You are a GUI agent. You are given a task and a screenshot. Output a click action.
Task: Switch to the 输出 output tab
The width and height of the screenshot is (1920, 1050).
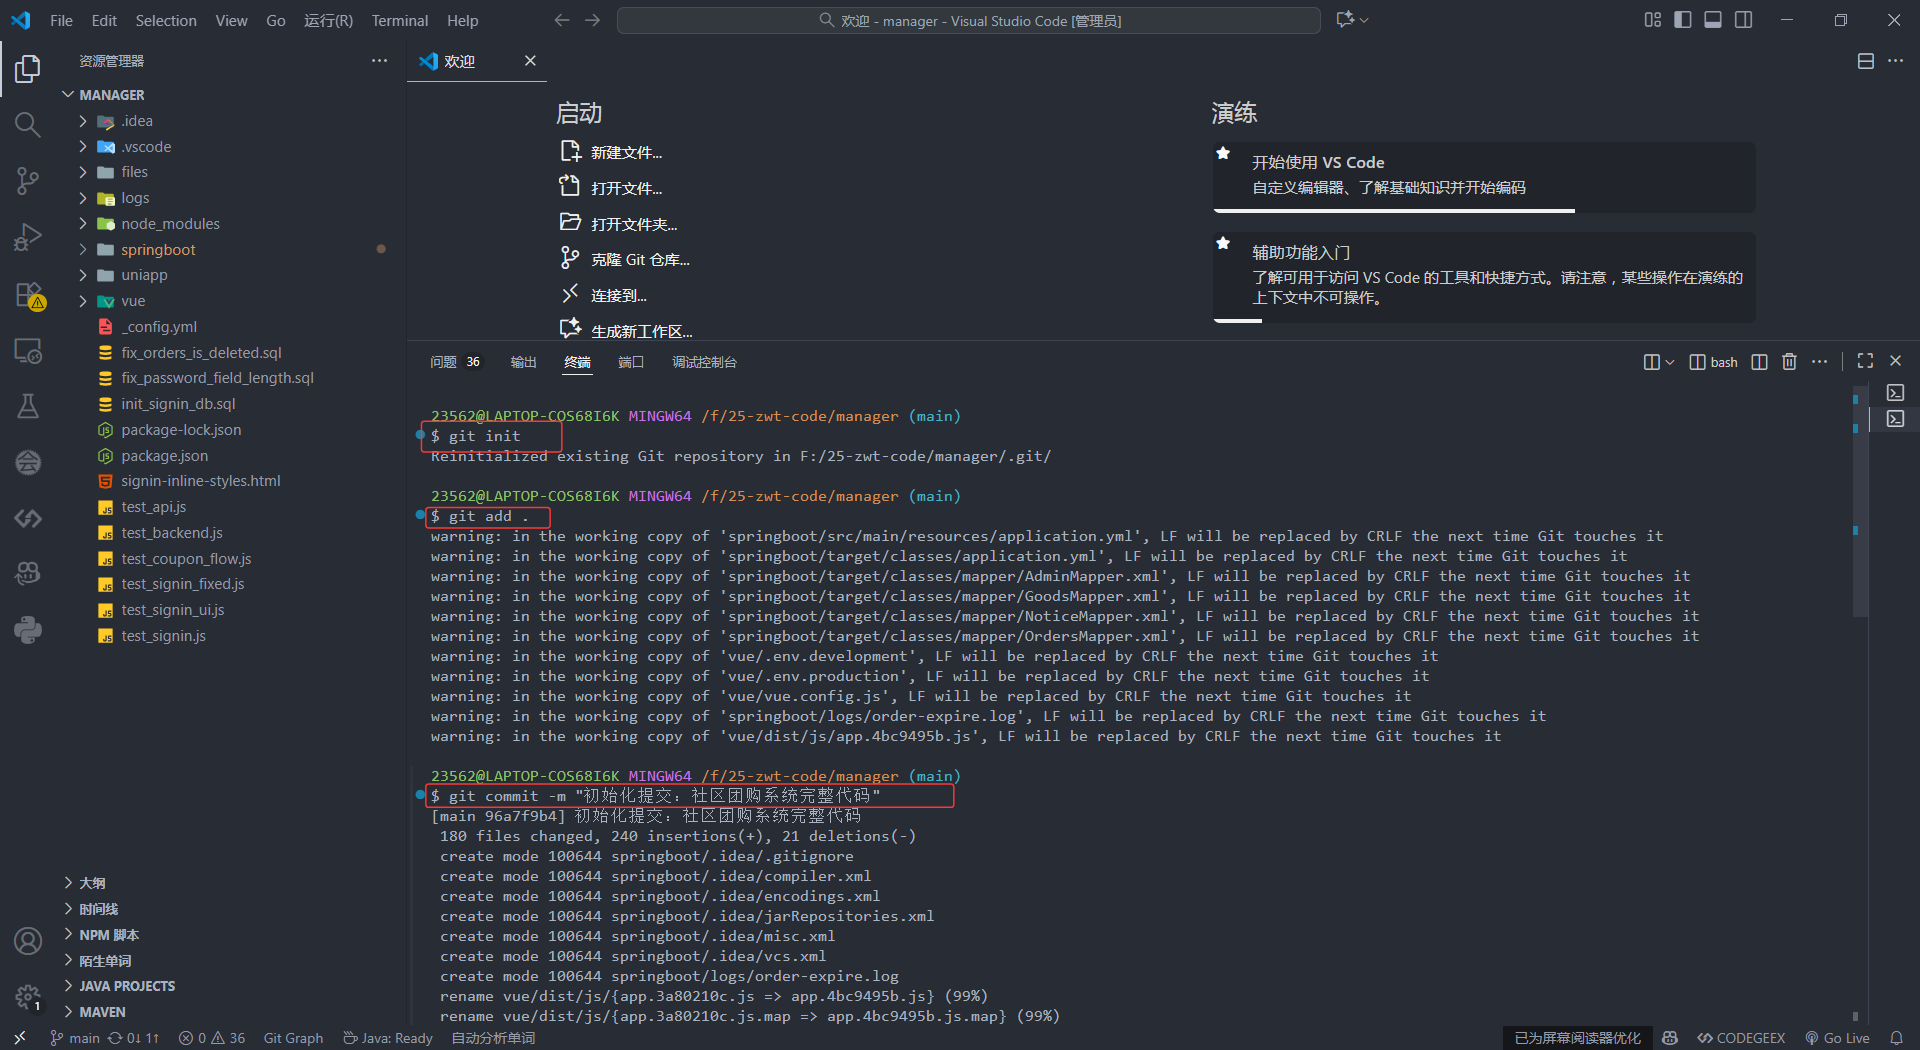pyautogui.click(x=524, y=362)
